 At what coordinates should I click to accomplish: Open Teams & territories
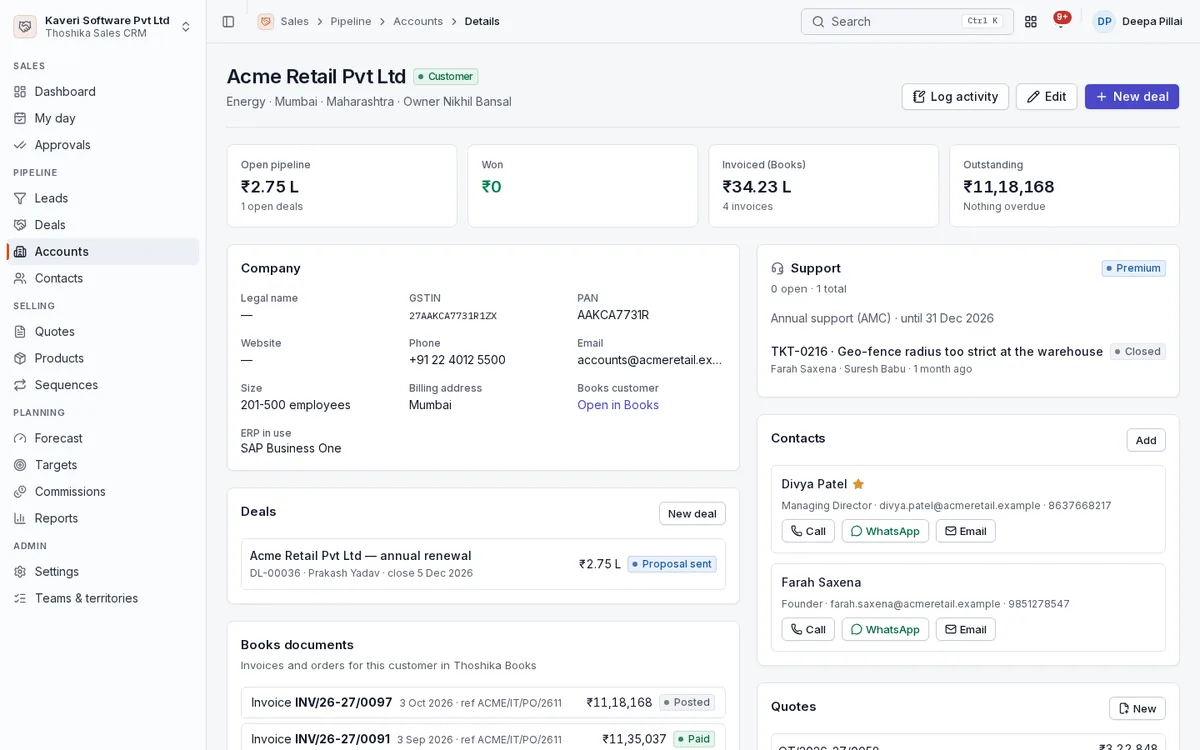(x=103, y=598)
